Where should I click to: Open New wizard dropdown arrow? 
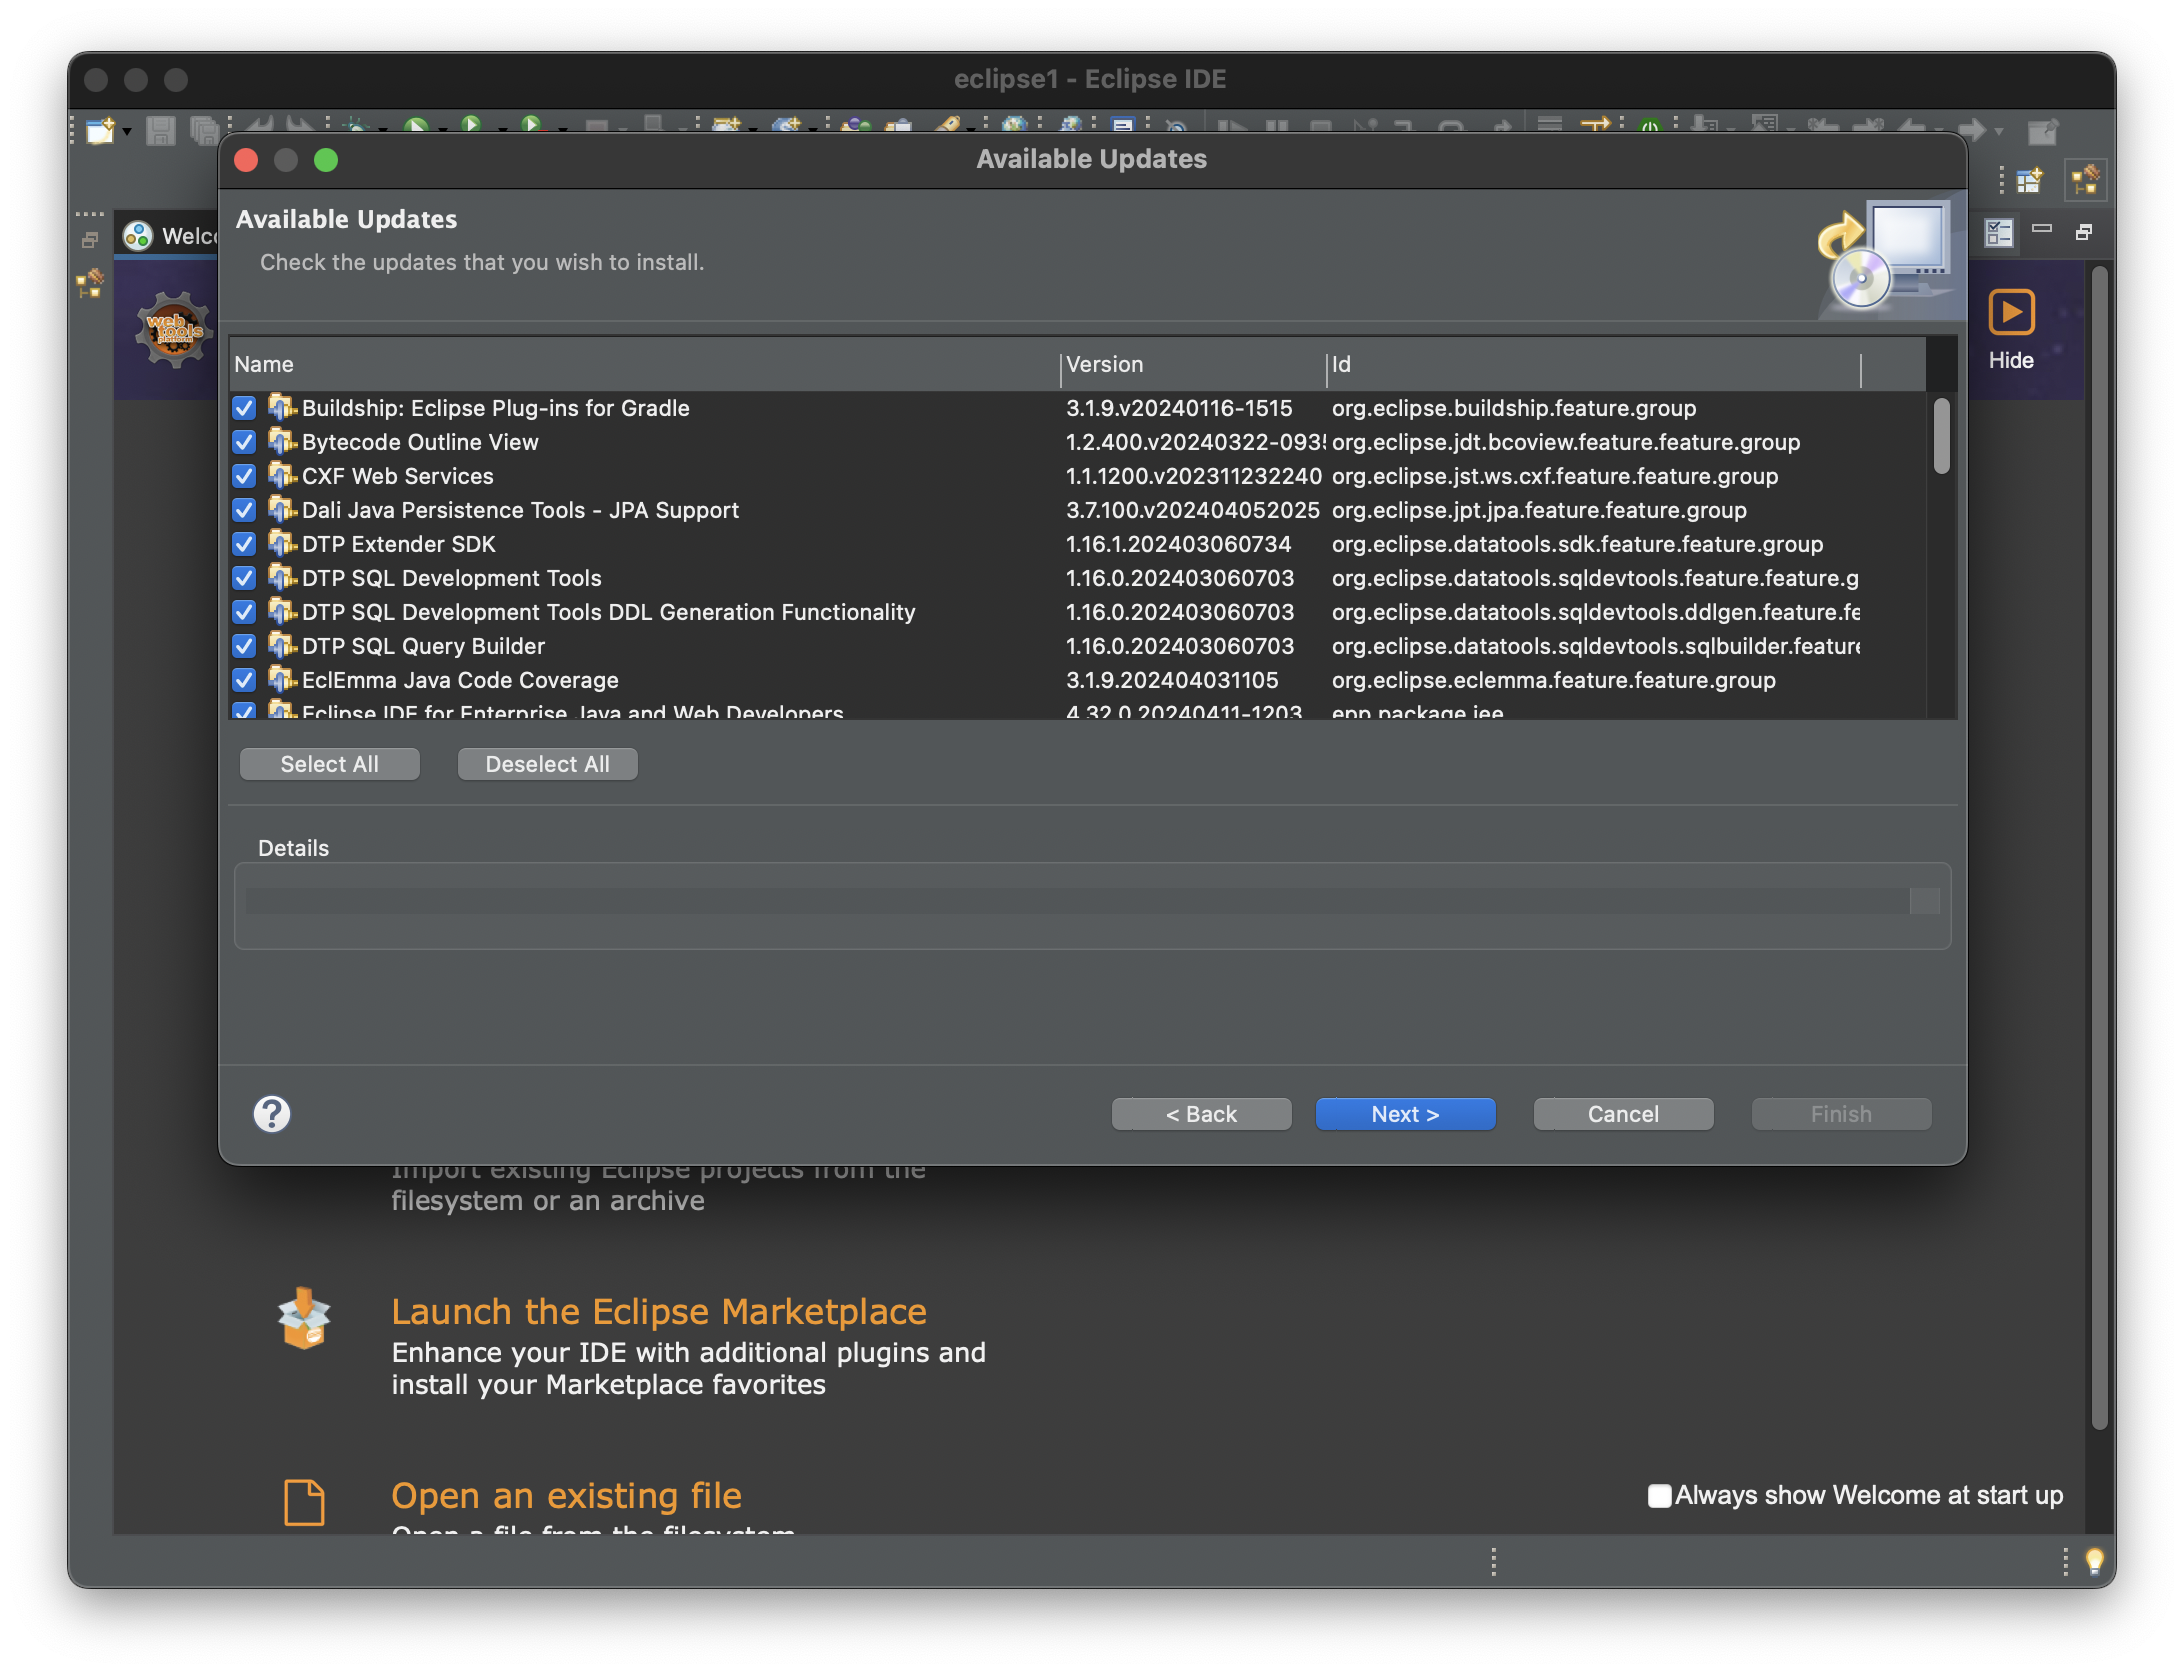point(127,131)
